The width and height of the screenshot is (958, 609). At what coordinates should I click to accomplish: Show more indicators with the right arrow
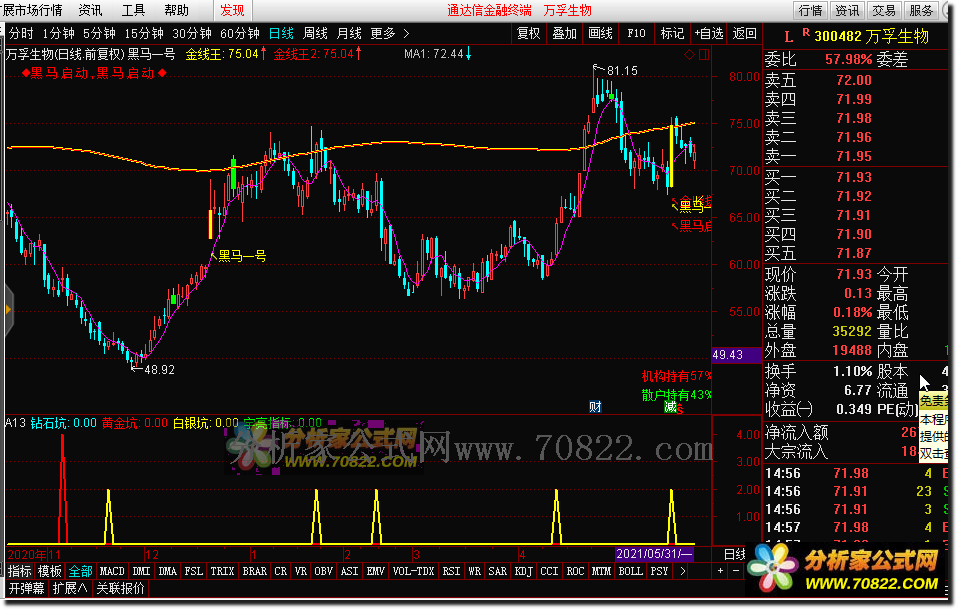pos(682,571)
